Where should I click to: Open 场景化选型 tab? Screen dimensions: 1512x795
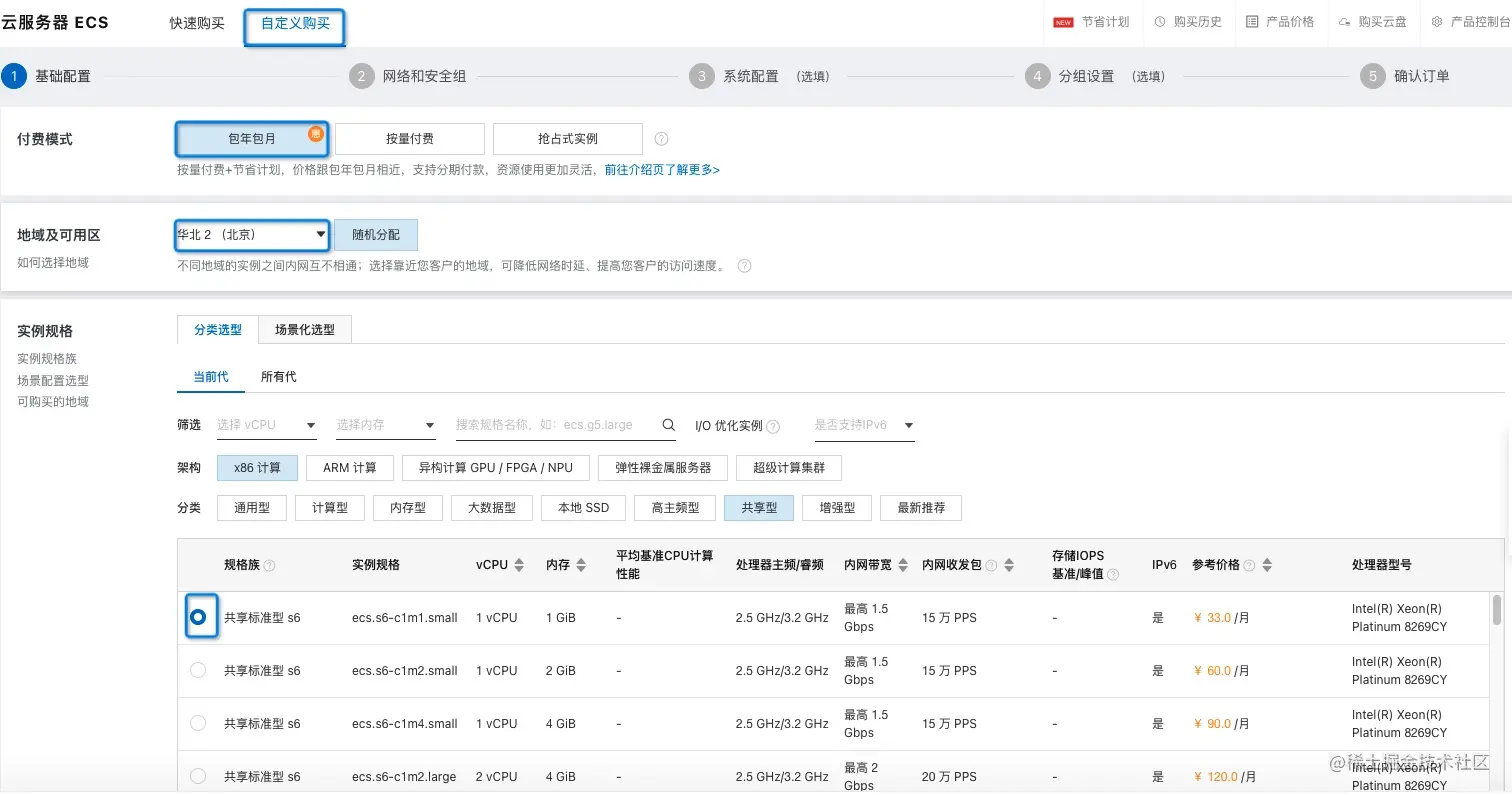[x=305, y=329]
